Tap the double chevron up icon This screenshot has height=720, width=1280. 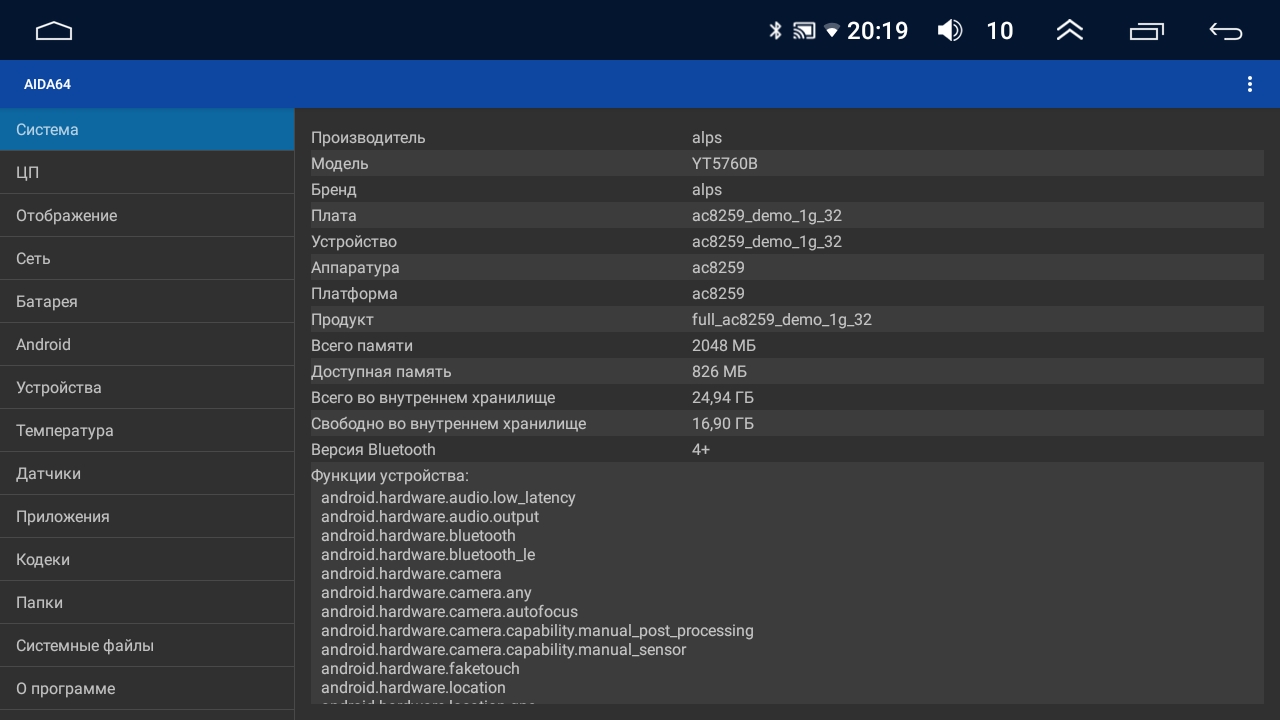coord(1070,31)
